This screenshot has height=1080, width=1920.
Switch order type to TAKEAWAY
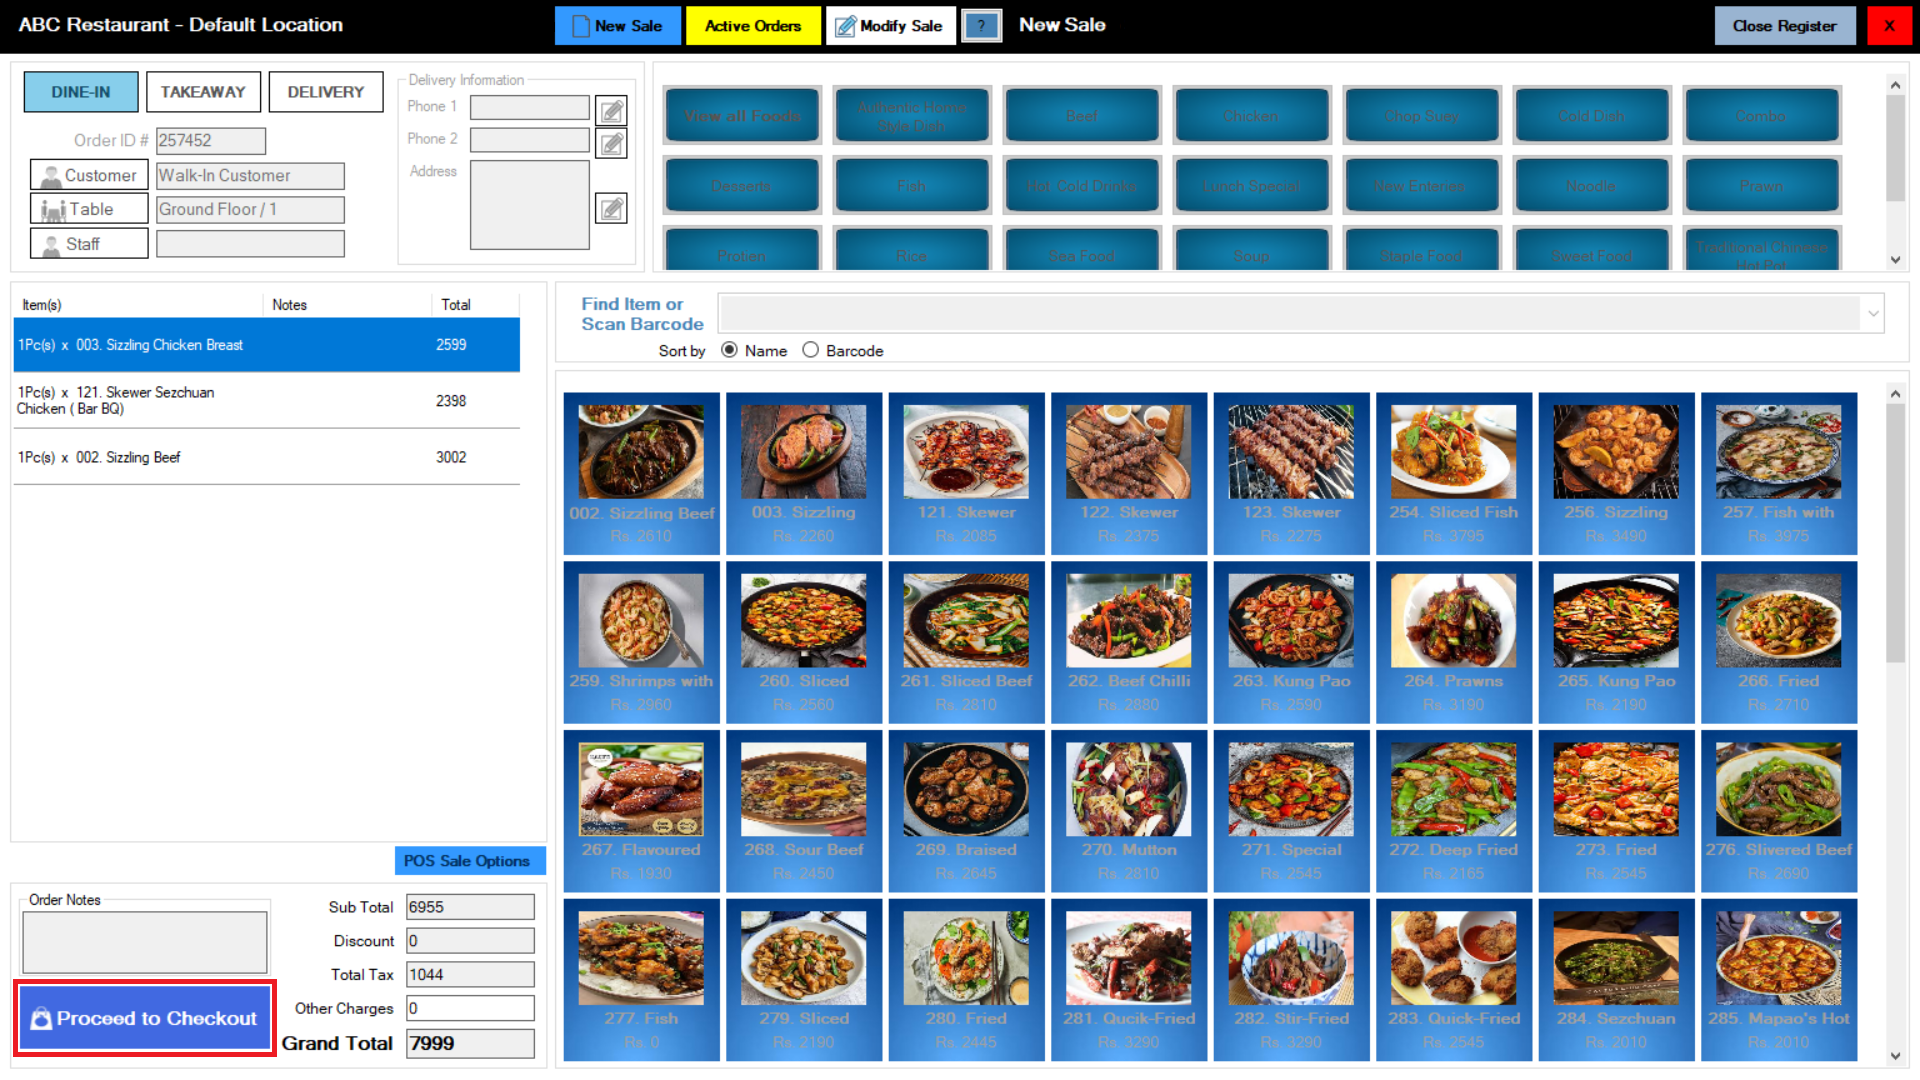[203, 92]
